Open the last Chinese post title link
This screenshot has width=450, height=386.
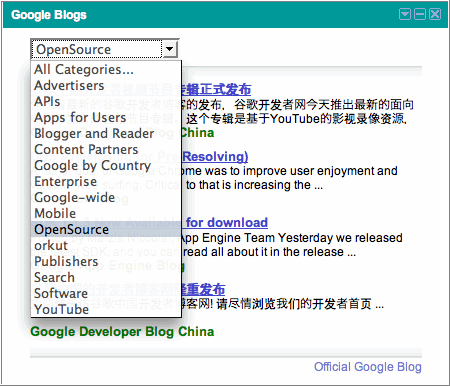(x=203, y=289)
